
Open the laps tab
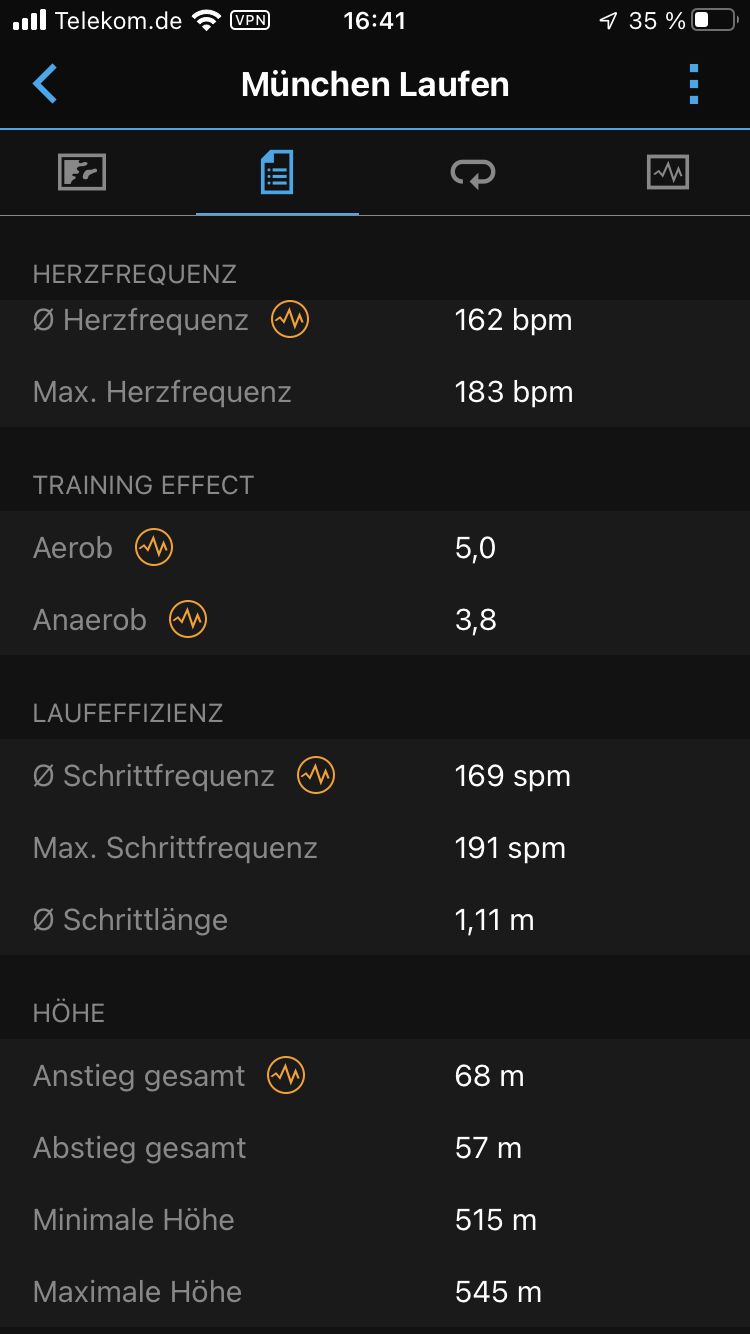click(472, 173)
